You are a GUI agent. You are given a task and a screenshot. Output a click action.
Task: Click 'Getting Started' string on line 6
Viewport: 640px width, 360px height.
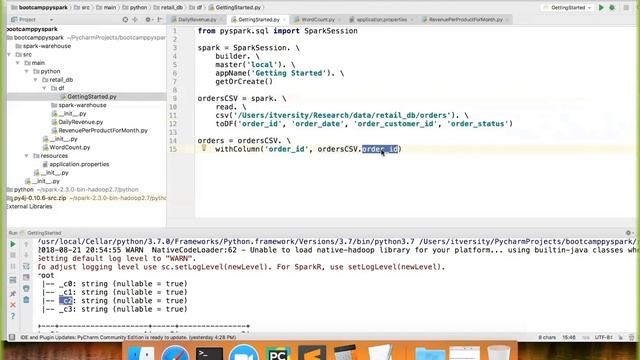(289, 73)
